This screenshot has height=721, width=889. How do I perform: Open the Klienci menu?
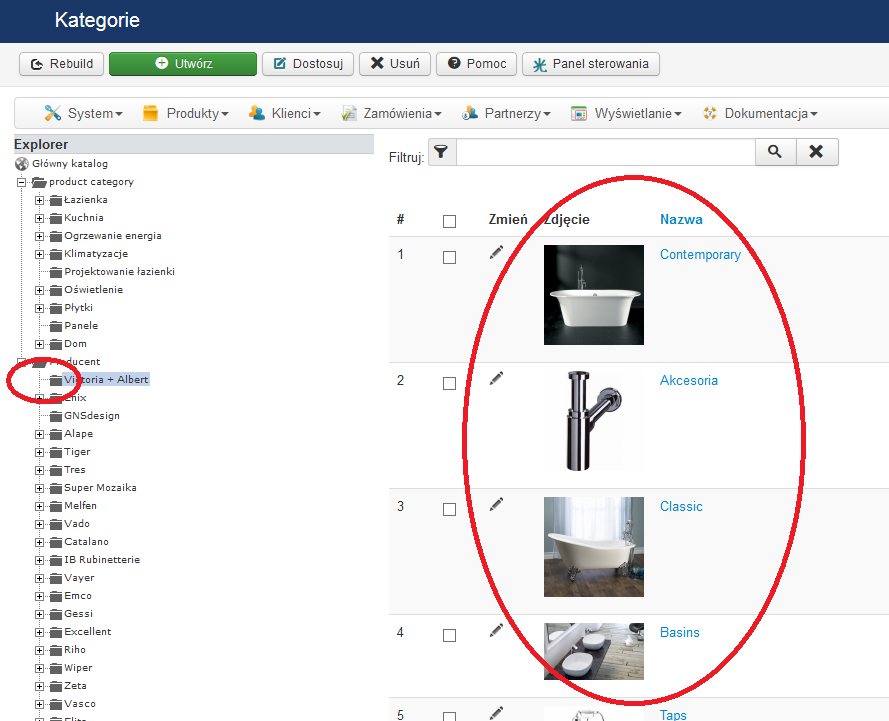[285, 113]
